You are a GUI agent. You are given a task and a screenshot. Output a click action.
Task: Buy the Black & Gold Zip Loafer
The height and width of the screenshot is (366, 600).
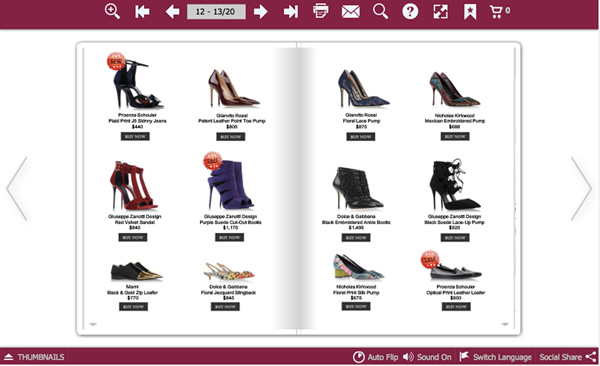point(133,307)
